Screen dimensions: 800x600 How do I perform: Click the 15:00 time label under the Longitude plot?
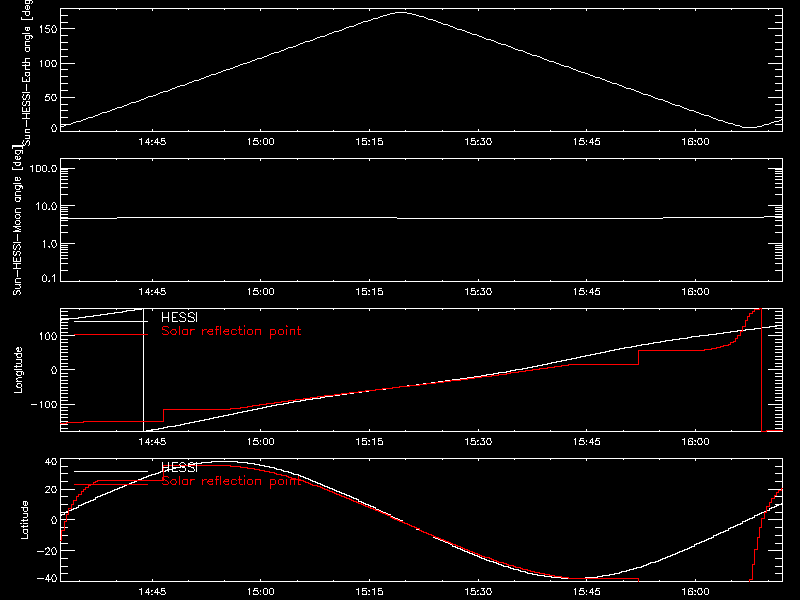261,441
